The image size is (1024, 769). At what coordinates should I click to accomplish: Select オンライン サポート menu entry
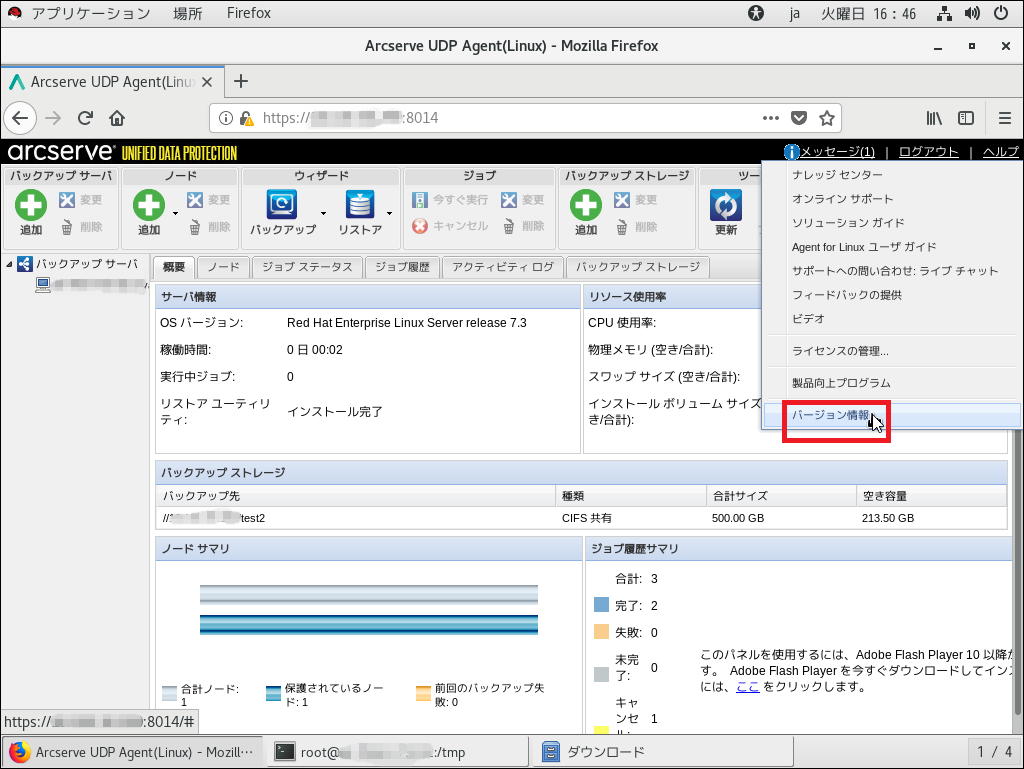click(x=842, y=199)
